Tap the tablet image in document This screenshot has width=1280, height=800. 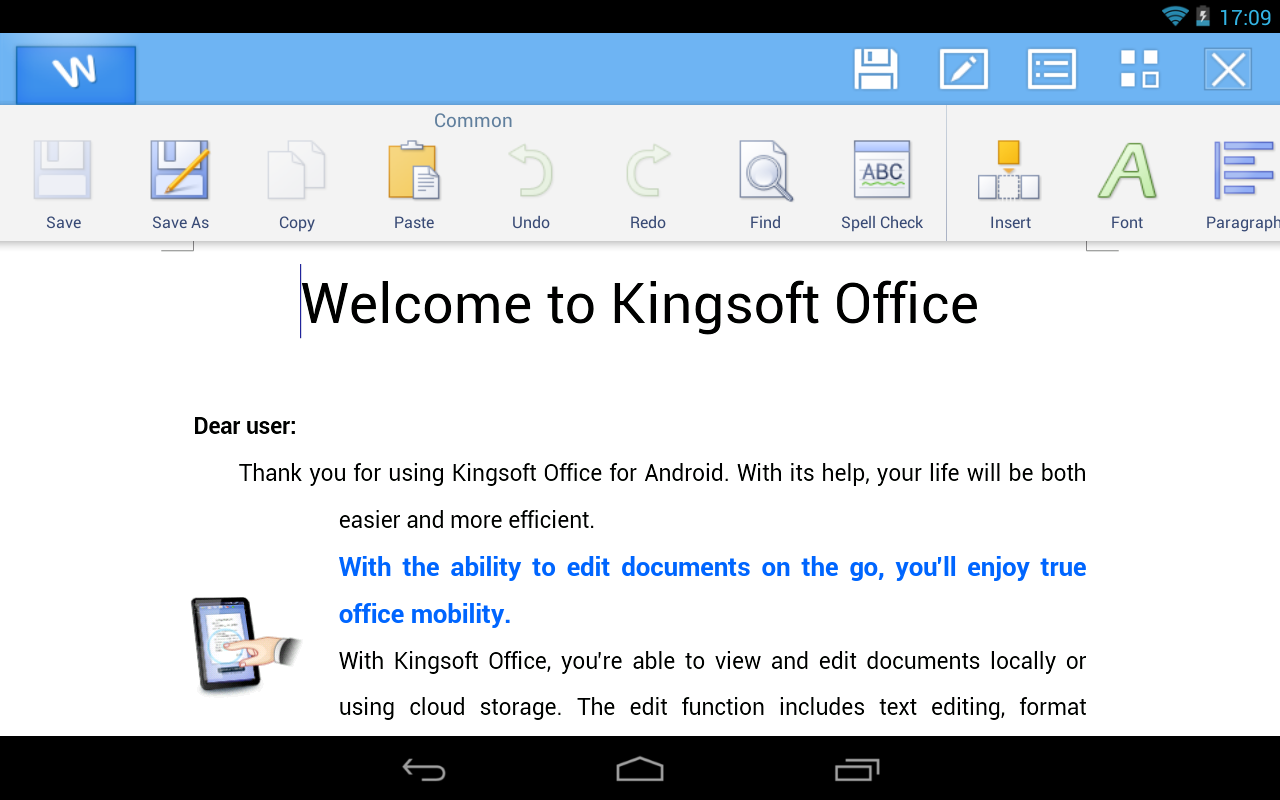pos(244,644)
